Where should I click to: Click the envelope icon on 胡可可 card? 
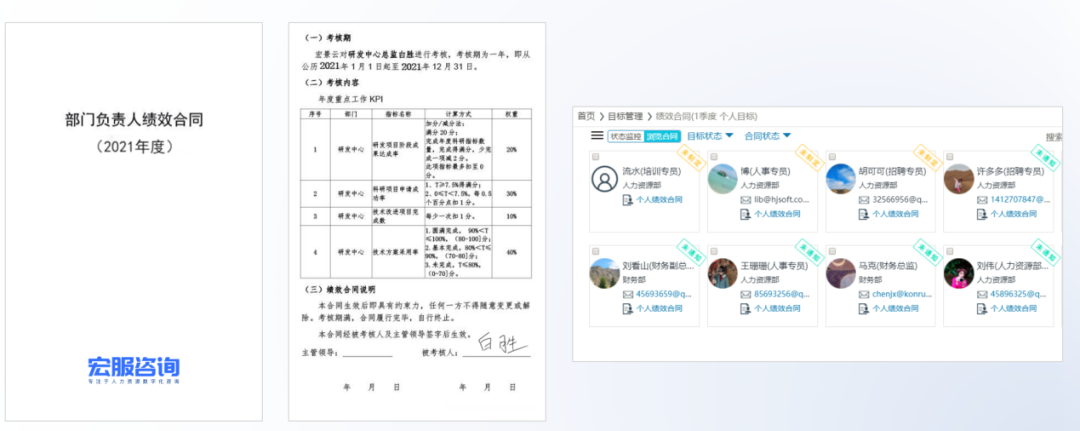pos(864,200)
